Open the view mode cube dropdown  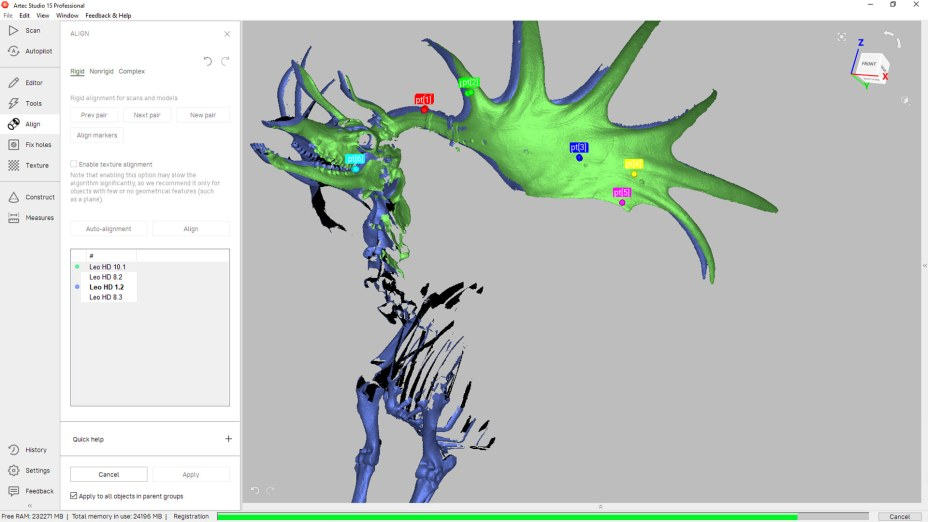coord(904,100)
